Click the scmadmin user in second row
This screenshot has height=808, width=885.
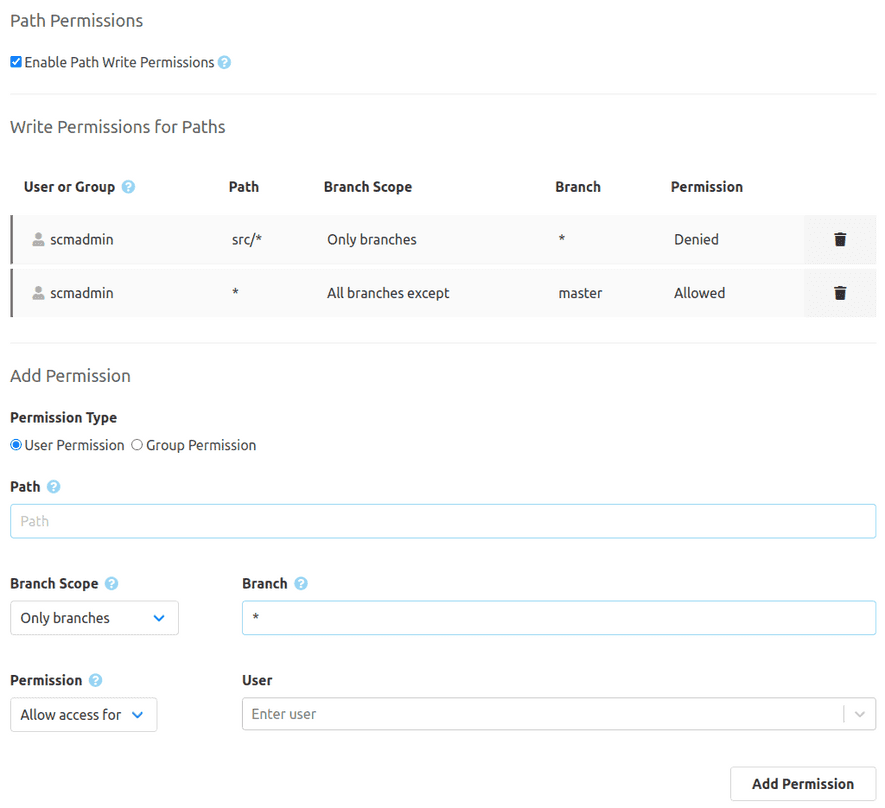coord(81,293)
